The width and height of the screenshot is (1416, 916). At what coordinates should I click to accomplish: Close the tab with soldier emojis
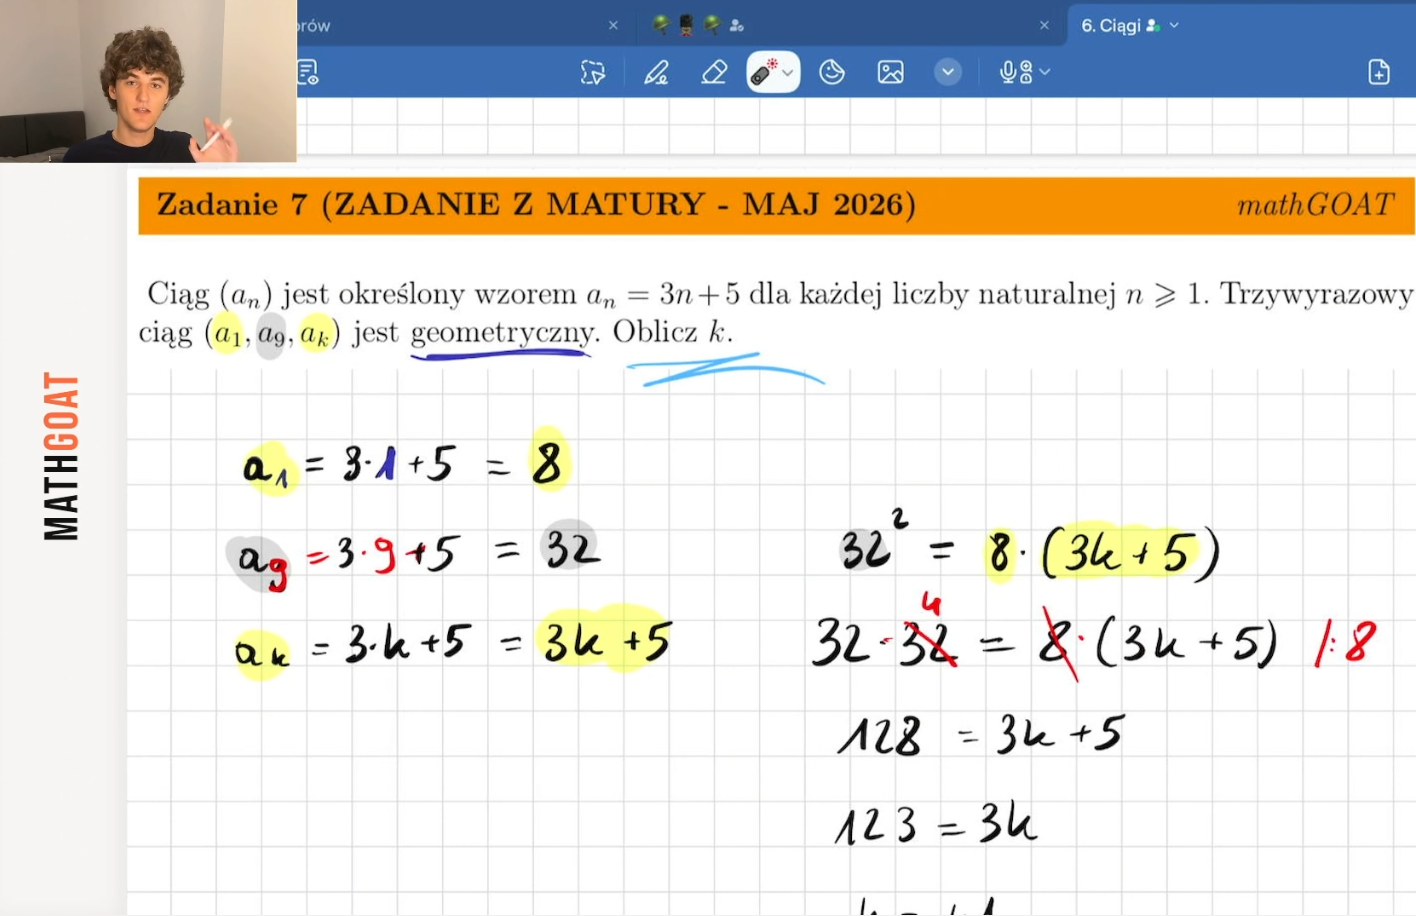coord(1044,25)
